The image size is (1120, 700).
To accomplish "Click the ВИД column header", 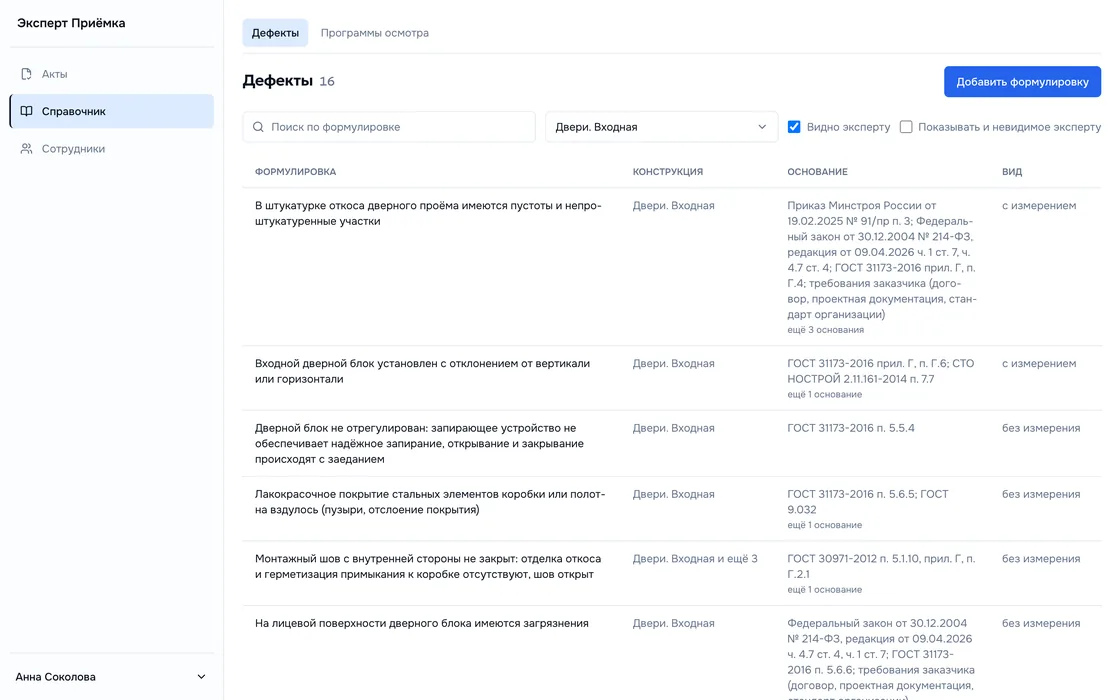I will [x=1011, y=171].
